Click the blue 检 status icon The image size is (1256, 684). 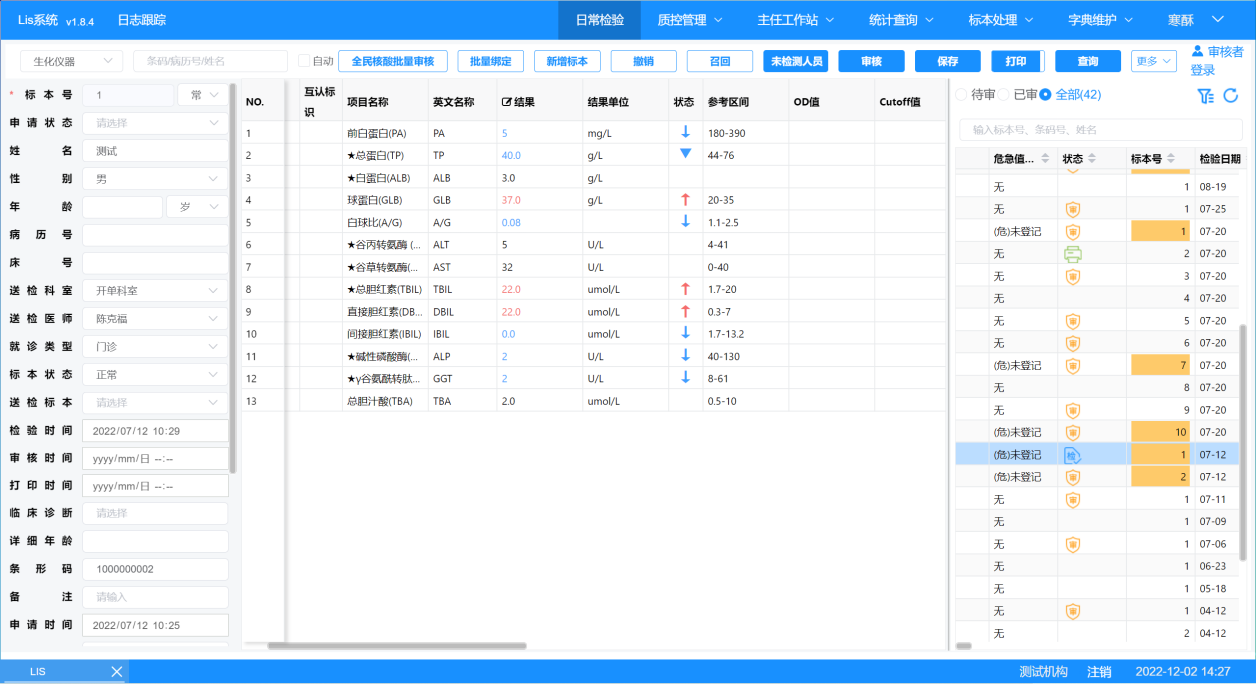[1072, 455]
